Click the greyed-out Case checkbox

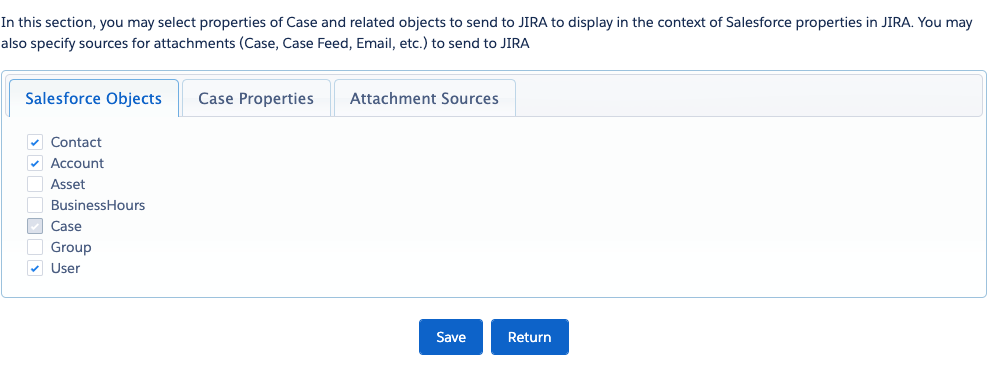[35, 226]
